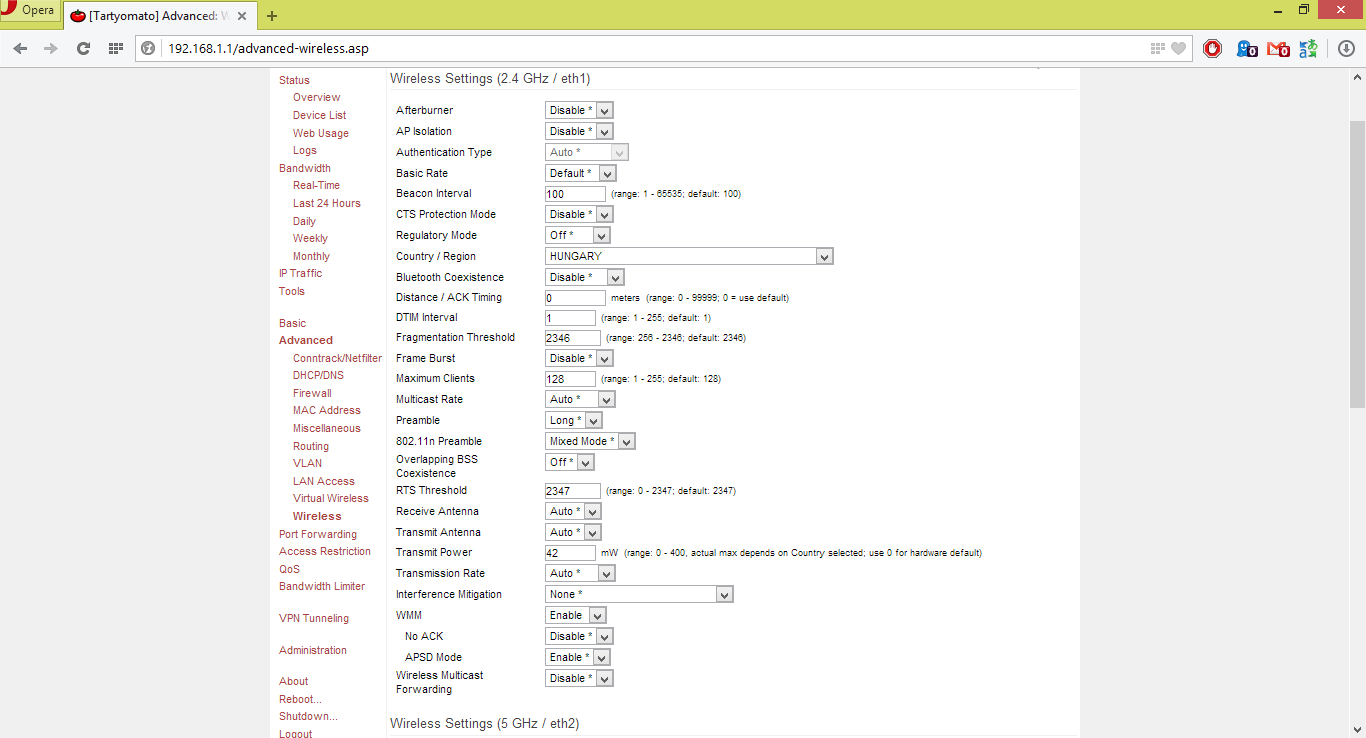Screen dimensions: 1366x738
Task: Open the Real-Time bandwidth page
Action: [x=316, y=185]
